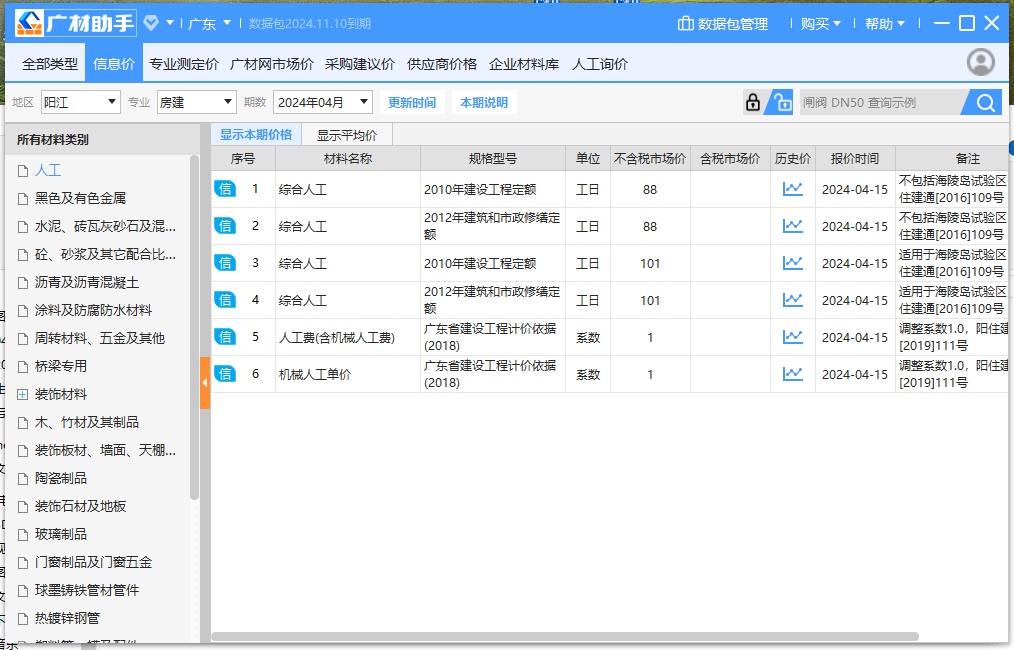Switch to 采购建议价 tab

360,63
